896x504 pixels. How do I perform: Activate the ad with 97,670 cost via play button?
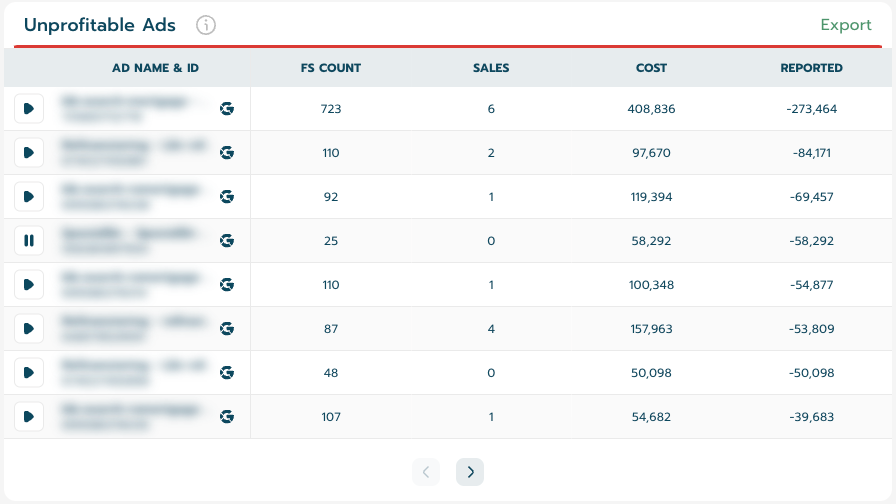pyautogui.click(x=29, y=153)
